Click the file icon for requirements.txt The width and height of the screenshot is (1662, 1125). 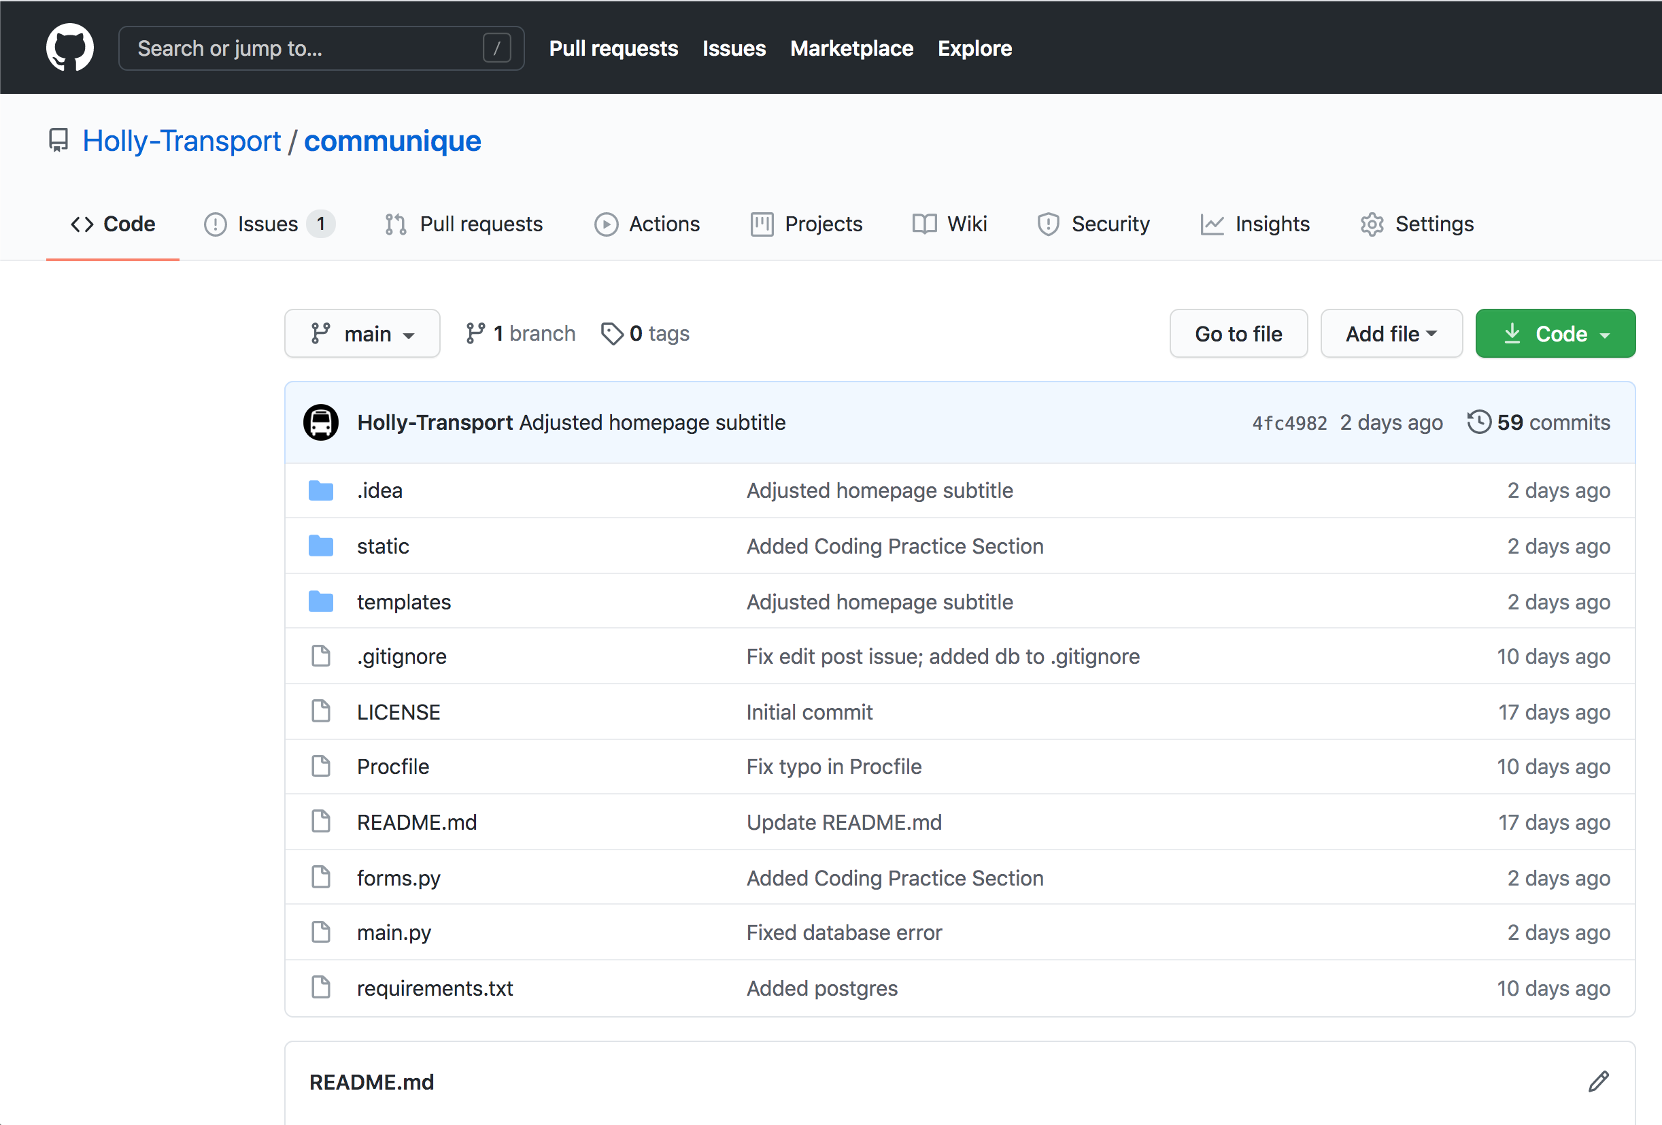click(321, 987)
